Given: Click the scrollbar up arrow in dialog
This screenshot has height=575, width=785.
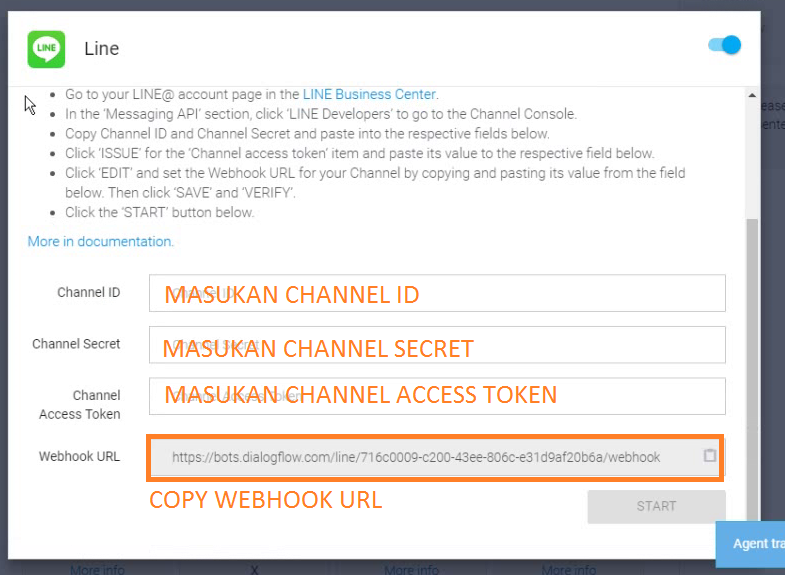Looking at the screenshot, I should tap(752, 95).
